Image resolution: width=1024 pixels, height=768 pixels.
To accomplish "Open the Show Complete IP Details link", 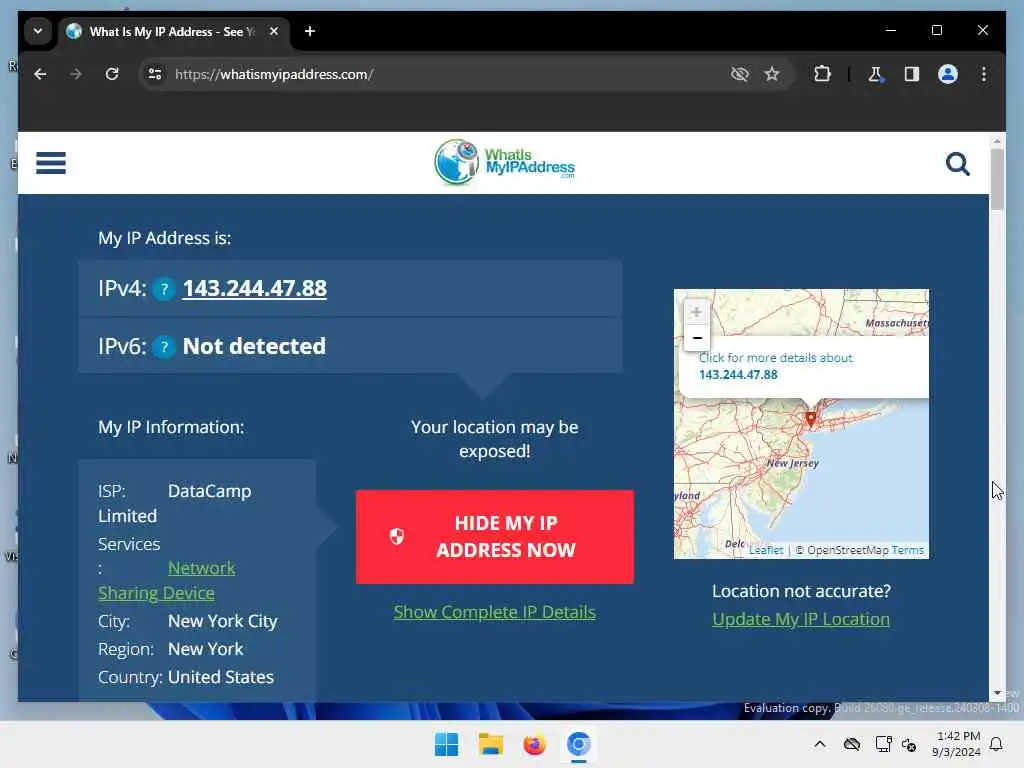I will coord(494,612).
